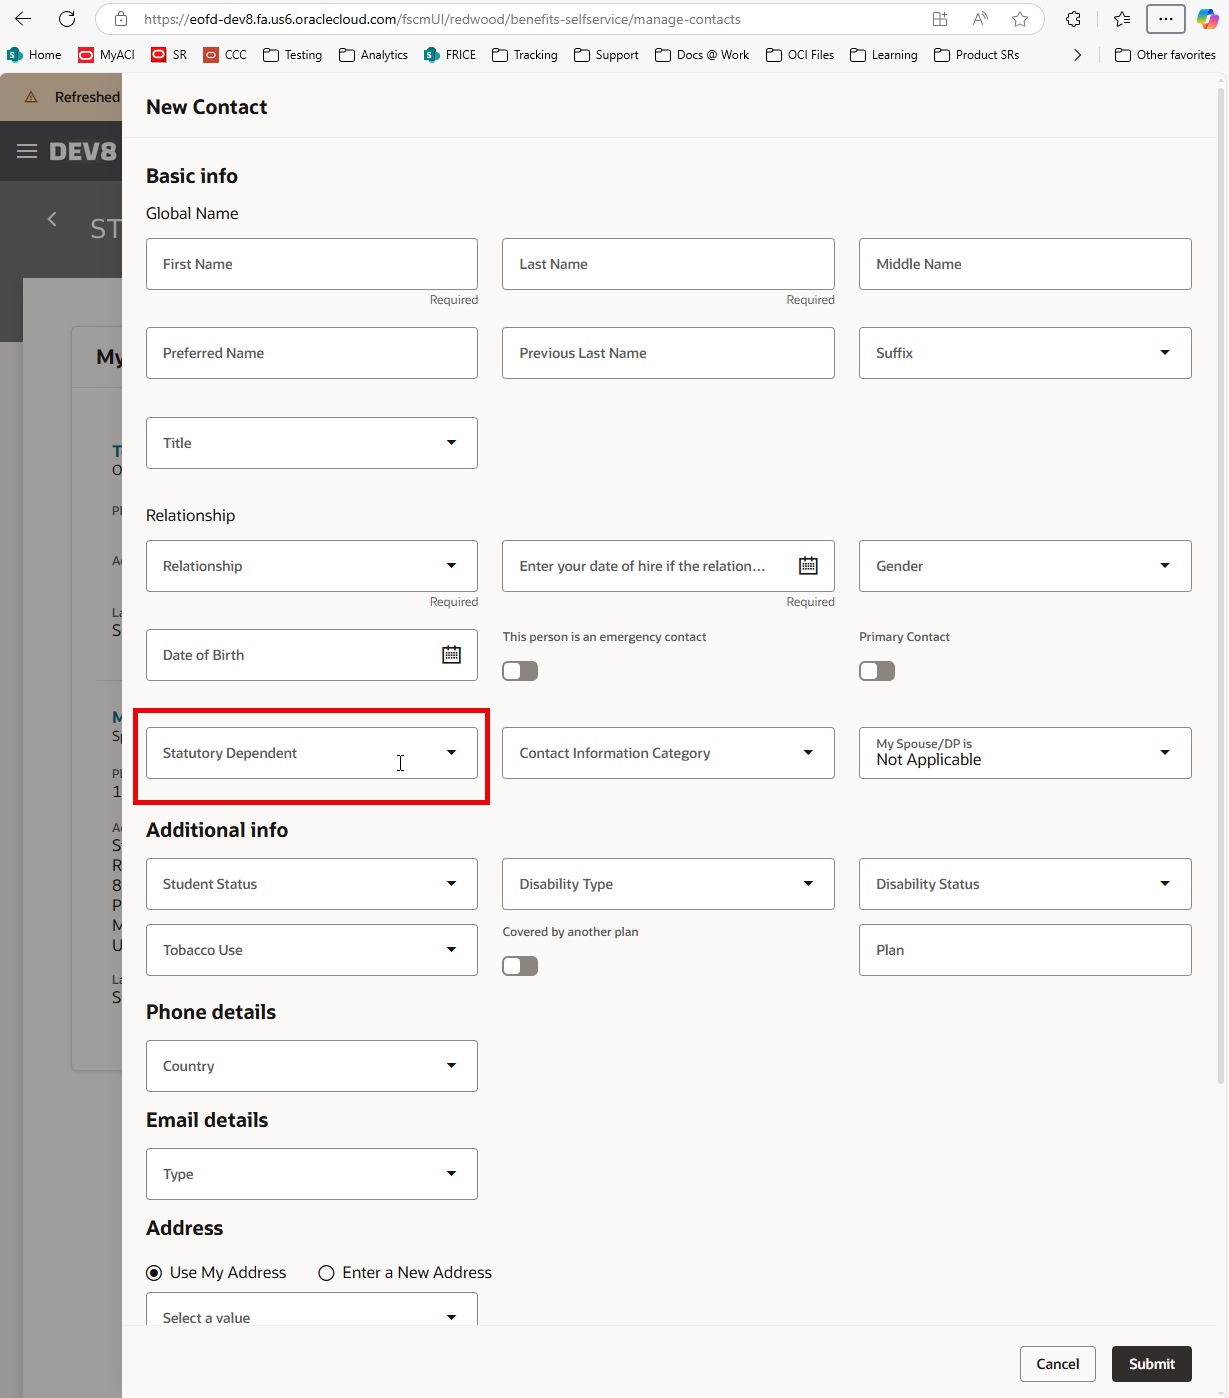Open the email Type dropdown

312,1174
